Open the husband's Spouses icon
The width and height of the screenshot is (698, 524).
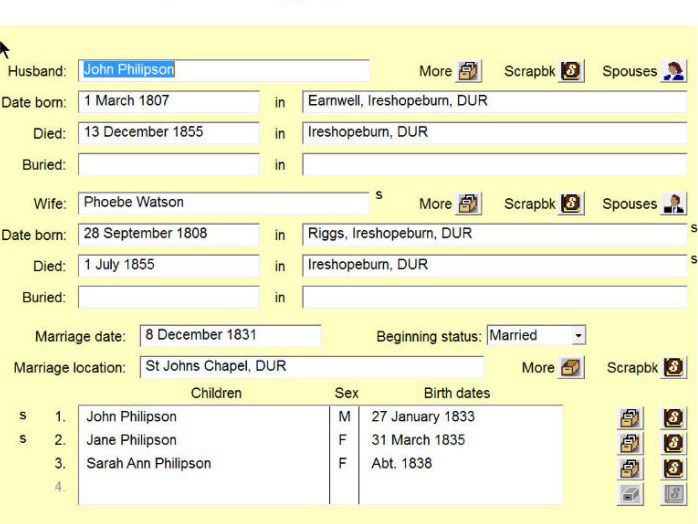click(x=674, y=71)
